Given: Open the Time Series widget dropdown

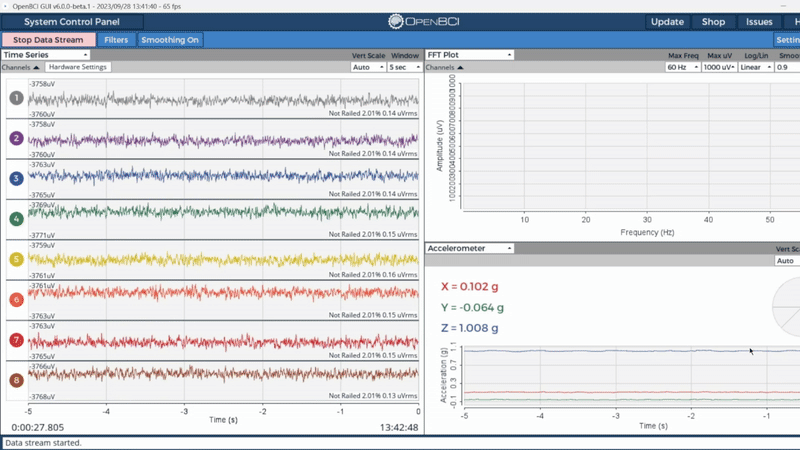Looking at the screenshot, I should (45, 55).
